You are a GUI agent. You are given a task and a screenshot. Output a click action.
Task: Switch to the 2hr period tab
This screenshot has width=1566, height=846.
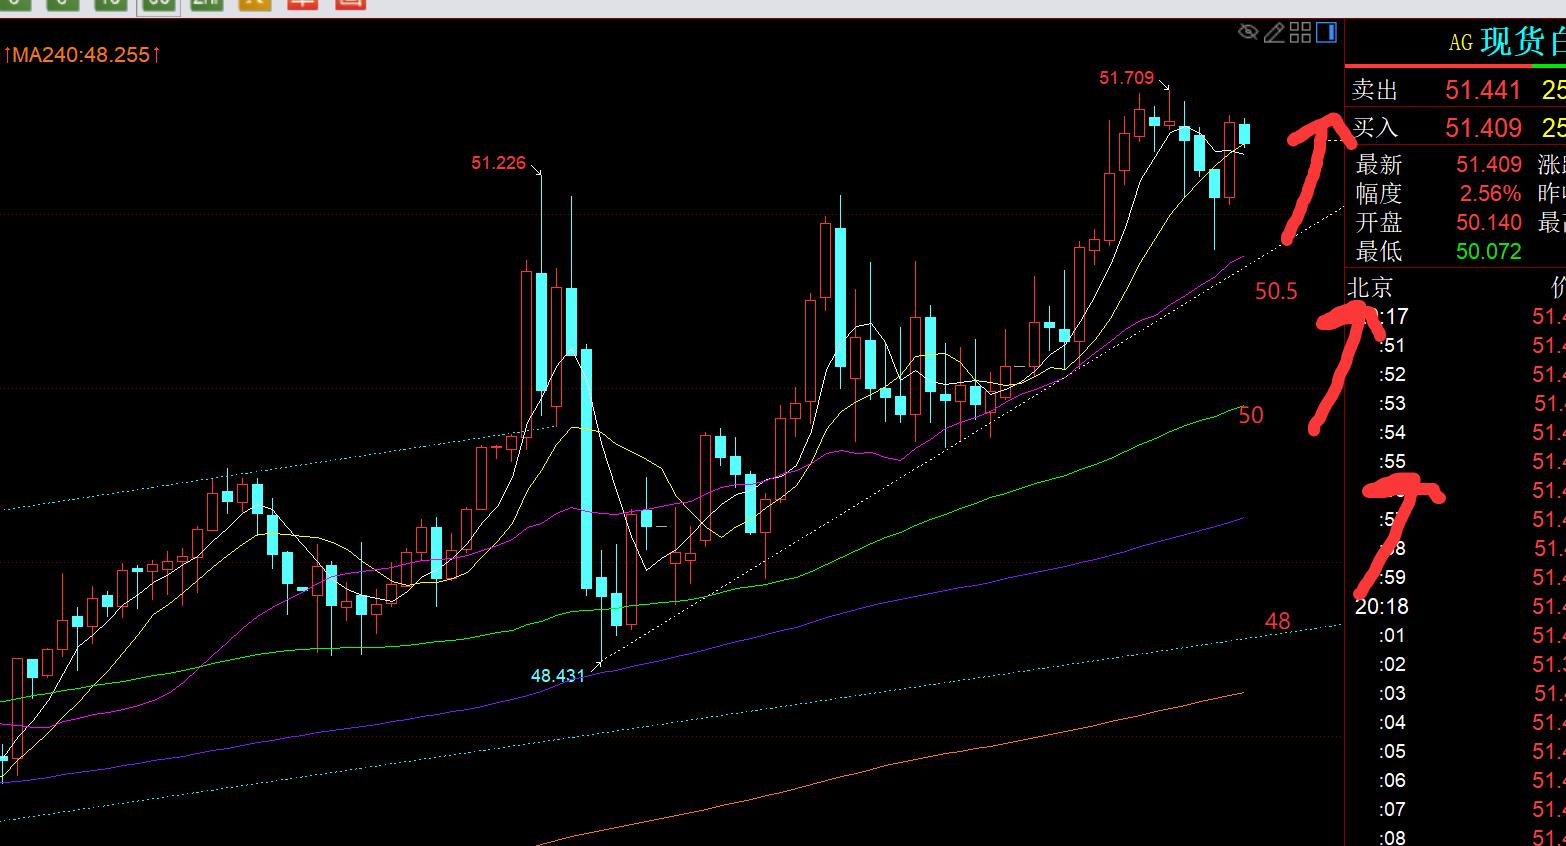205,4
